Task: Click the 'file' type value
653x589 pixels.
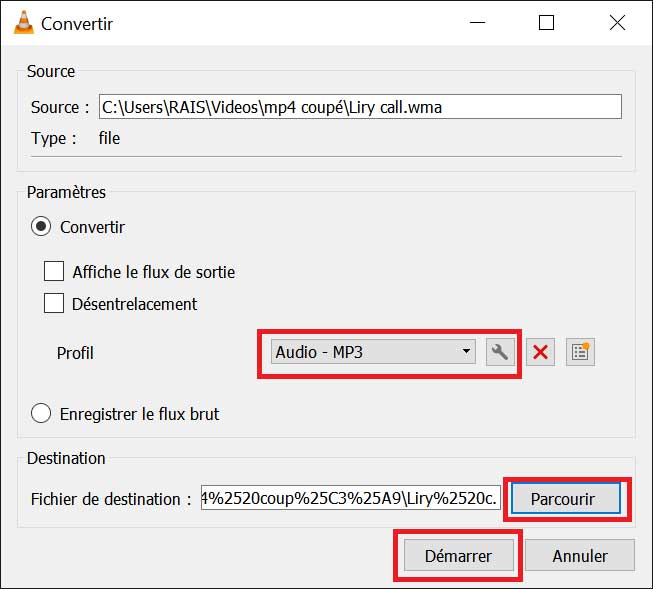Action: [x=109, y=138]
